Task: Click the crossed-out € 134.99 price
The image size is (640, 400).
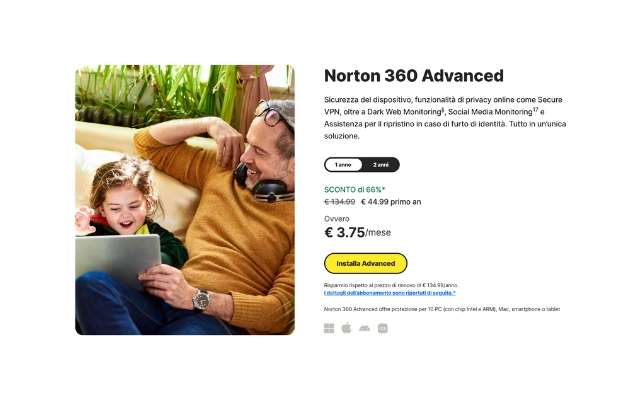Action: point(340,202)
